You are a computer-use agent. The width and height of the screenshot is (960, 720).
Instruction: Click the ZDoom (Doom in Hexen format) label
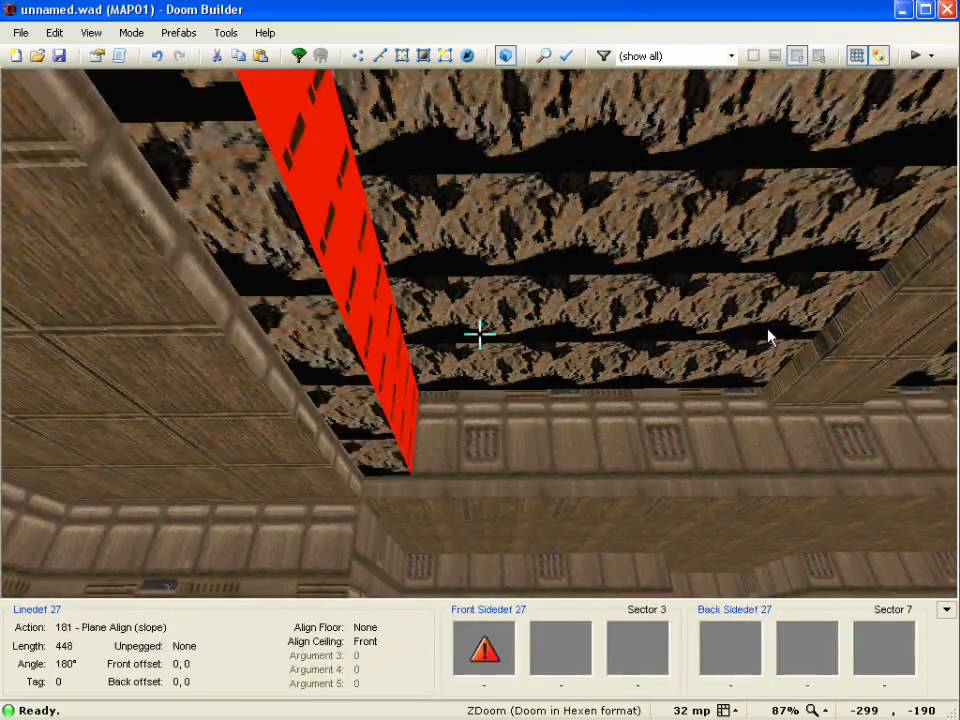pos(553,710)
